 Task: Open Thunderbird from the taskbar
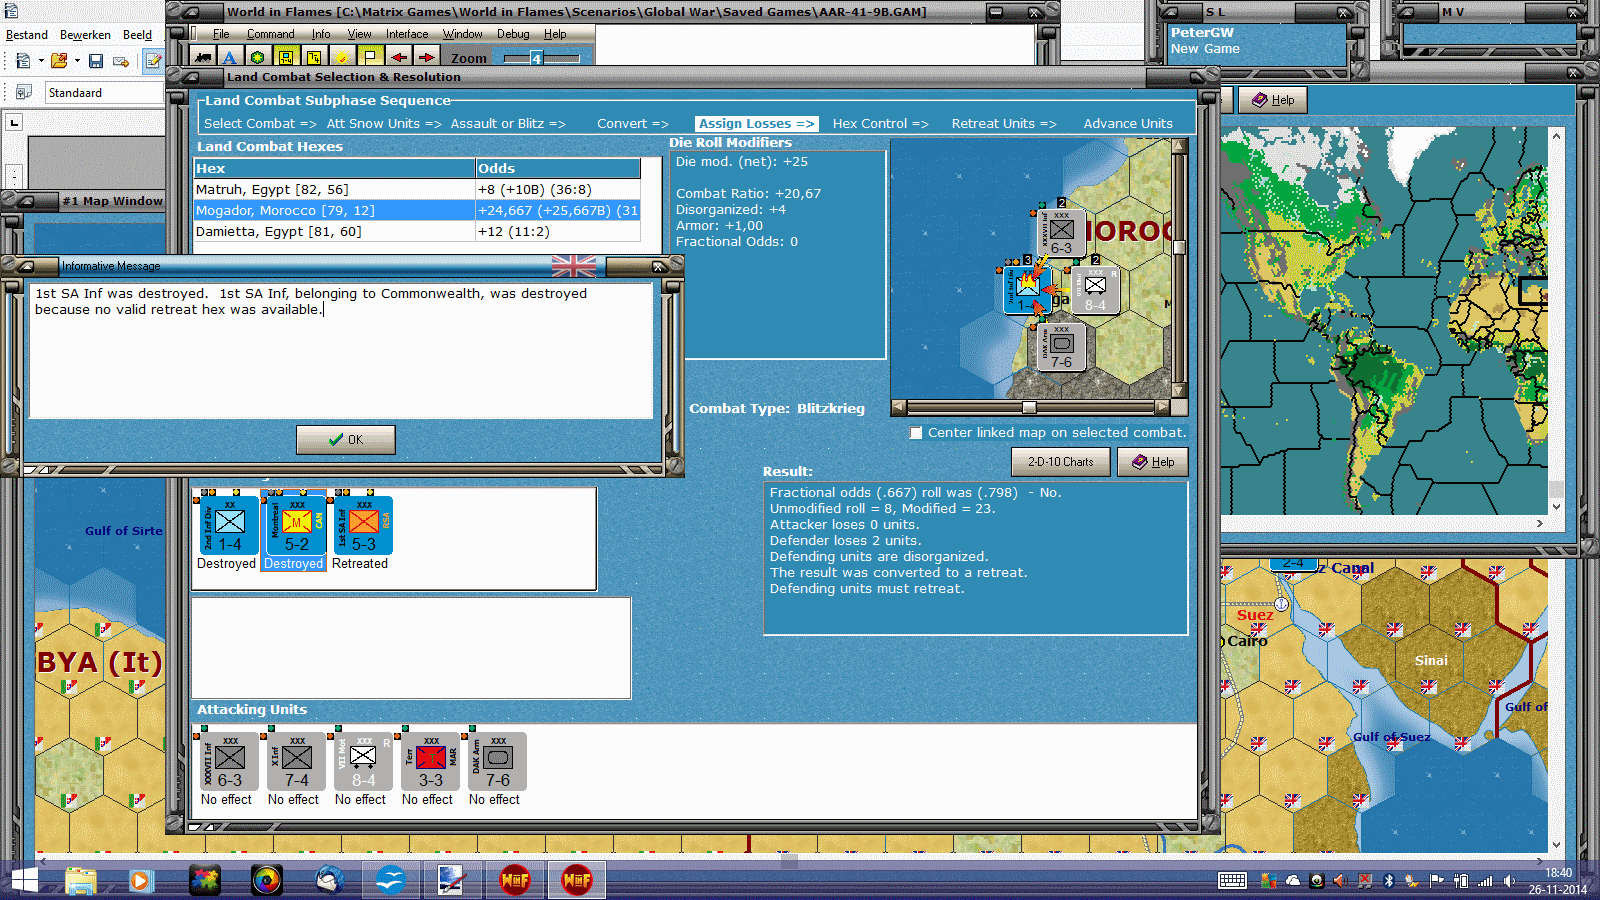(329, 881)
